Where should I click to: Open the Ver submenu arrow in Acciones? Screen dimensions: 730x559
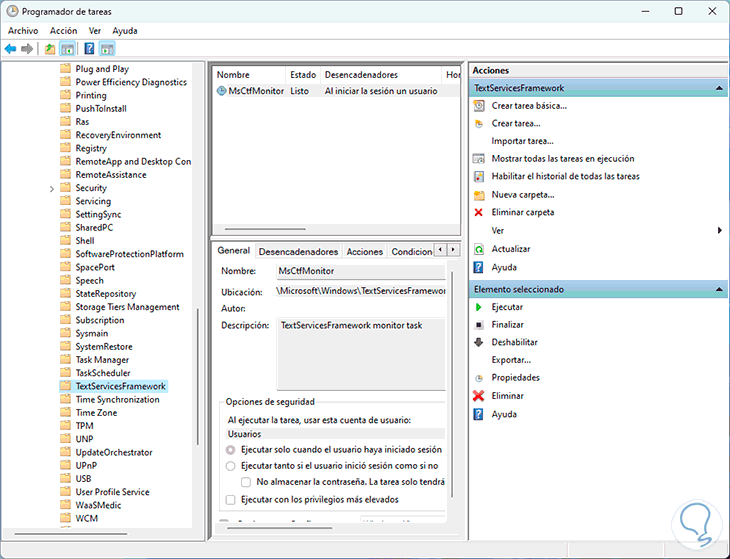720,231
